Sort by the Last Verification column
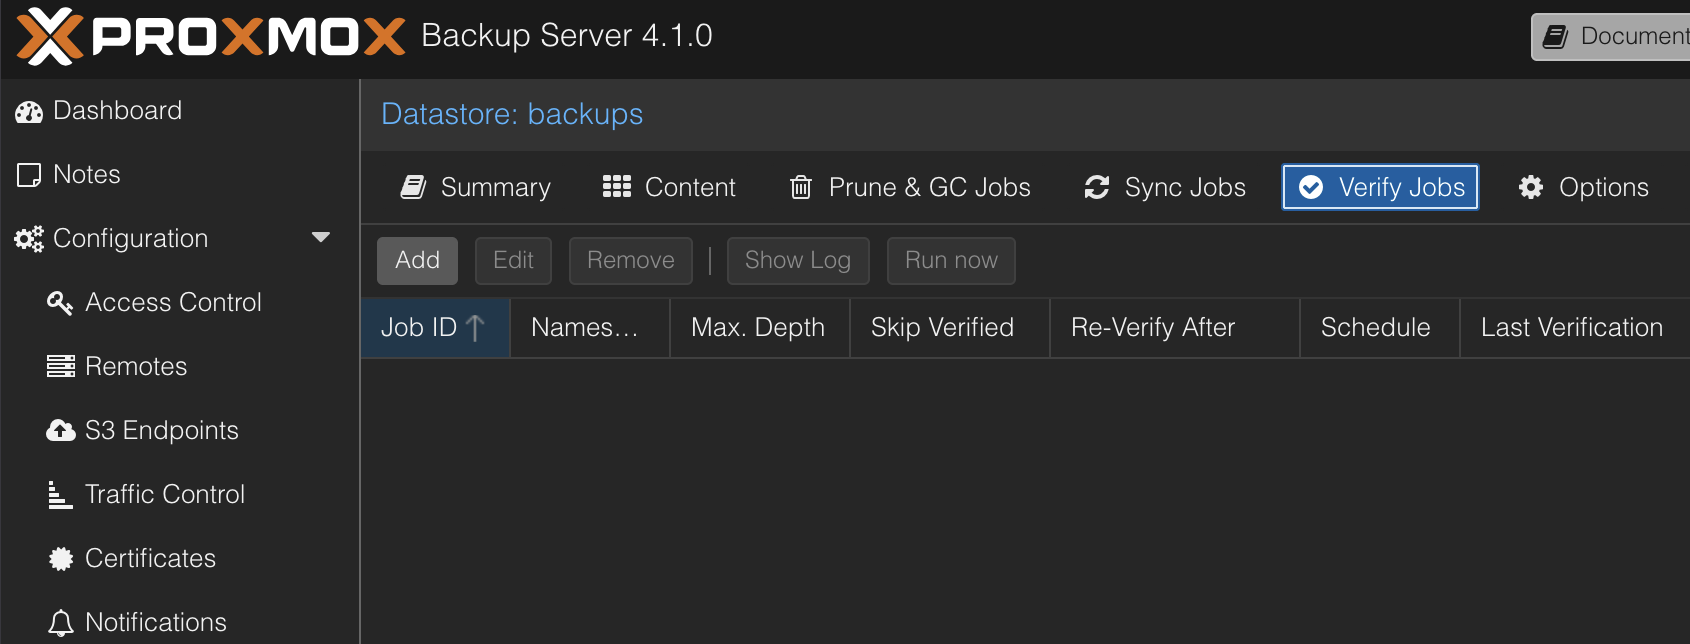The width and height of the screenshot is (1690, 644). pyautogui.click(x=1575, y=328)
